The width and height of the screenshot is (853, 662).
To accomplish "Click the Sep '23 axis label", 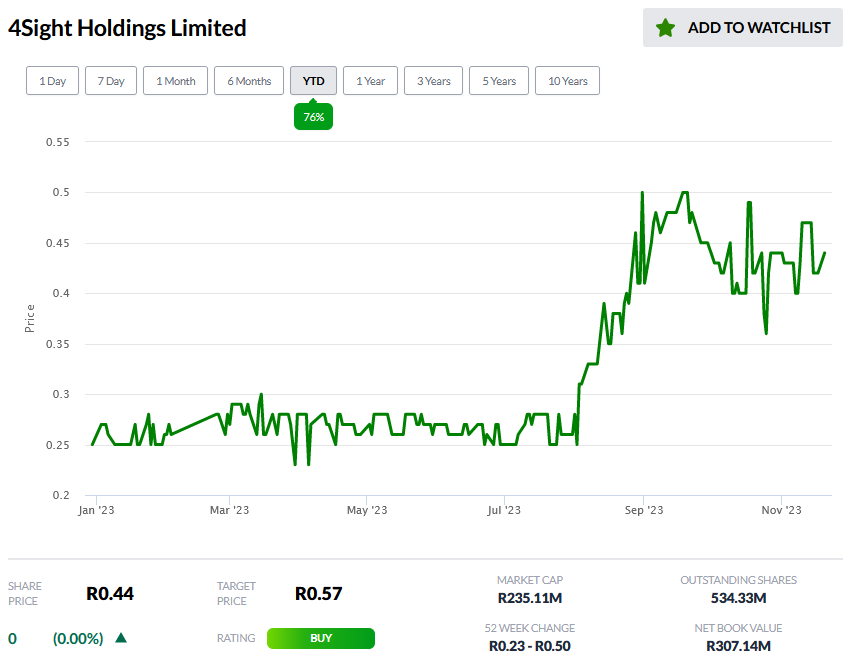I will (x=644, y=510).
